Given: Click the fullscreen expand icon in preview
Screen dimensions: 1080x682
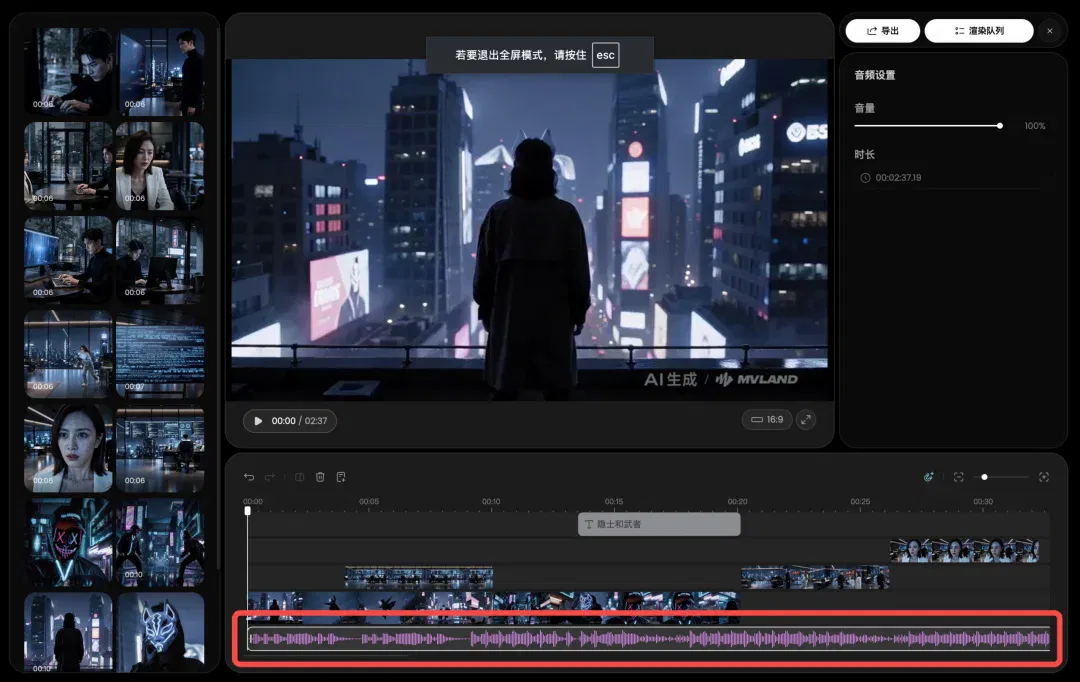Looking at the screenshot, I should [806, 420].
